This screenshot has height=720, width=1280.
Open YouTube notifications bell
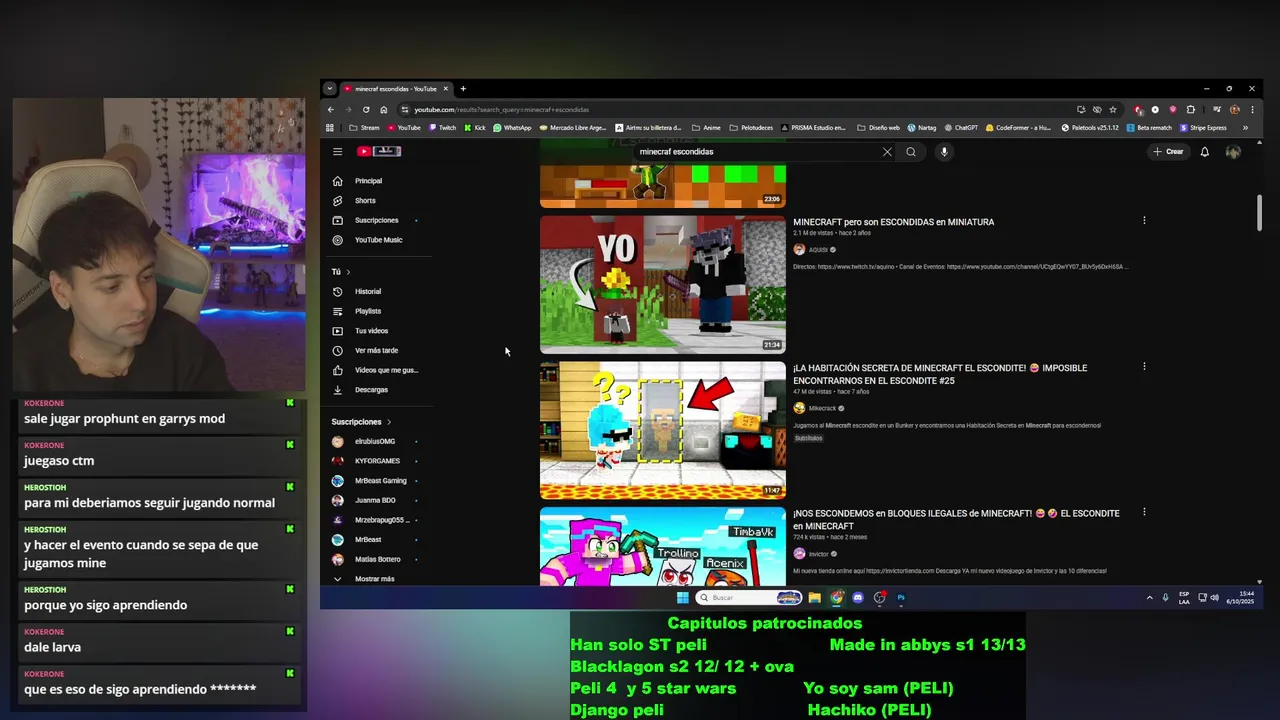1205,152
